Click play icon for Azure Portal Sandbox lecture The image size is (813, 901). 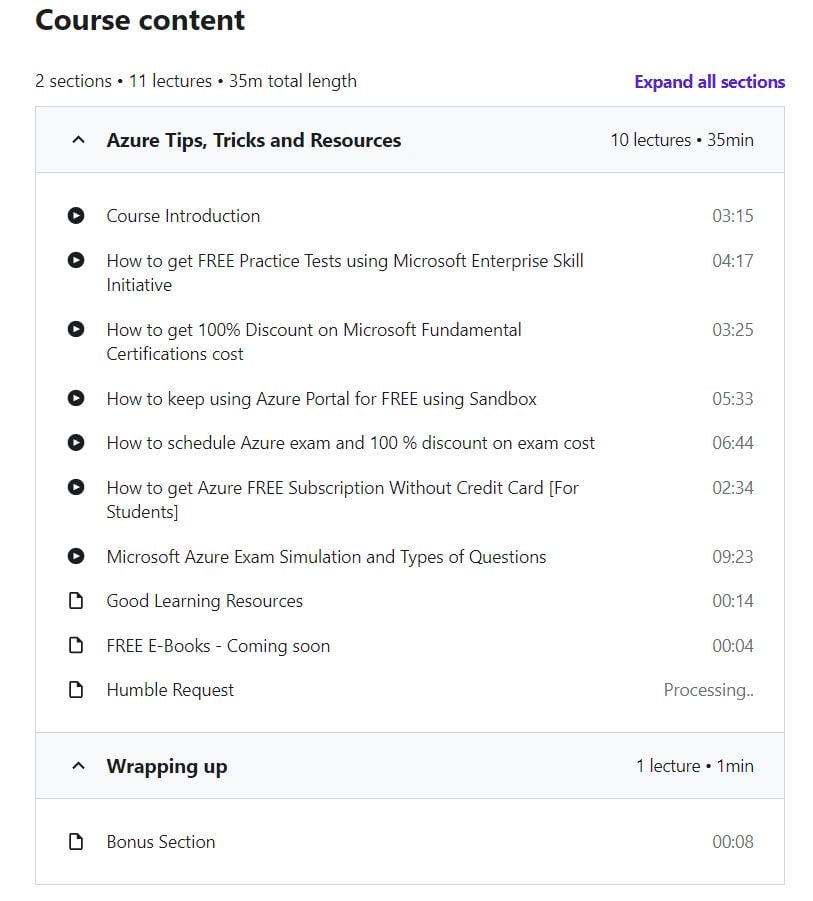tap(76, 398)
